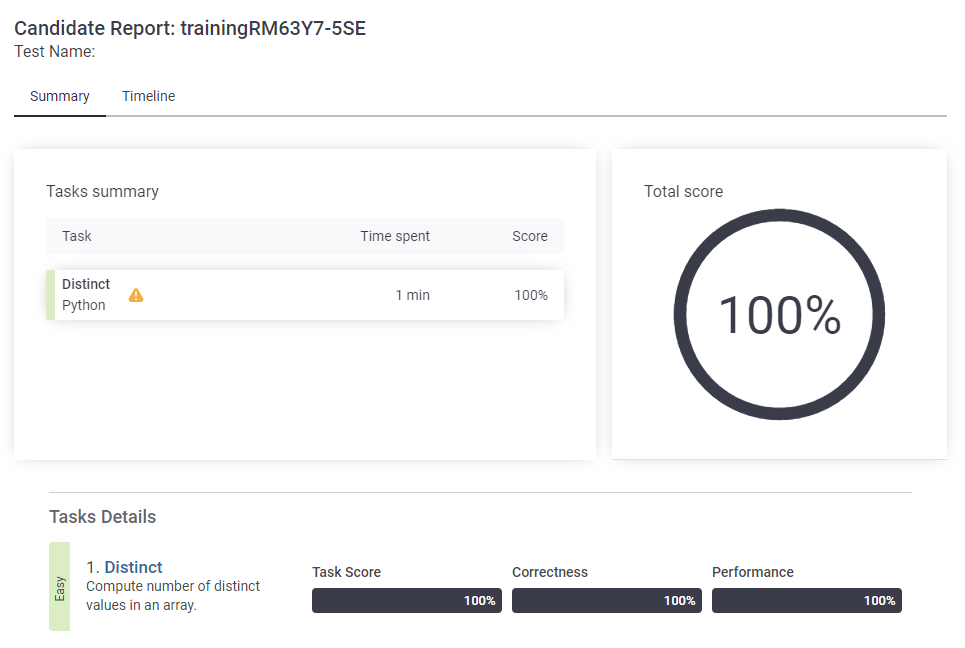Click the Performance label
The height and width of the screenshot is (648, 965).
click(753, 572)
